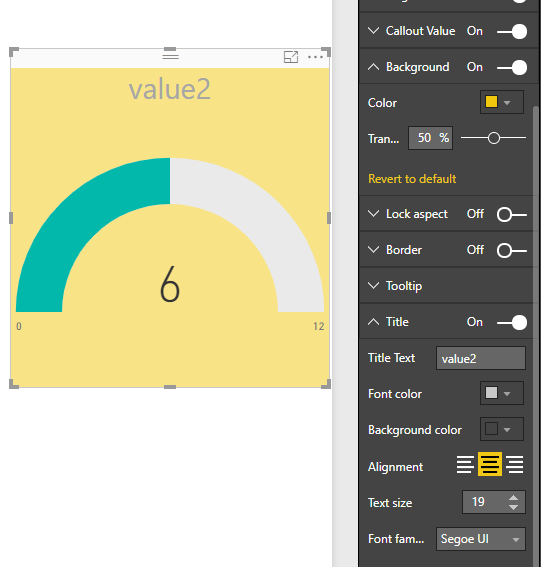Click the bottom-right resize handle of gauge
The width and height of the screenshot is (541, 567).
[x=326, y=384]
